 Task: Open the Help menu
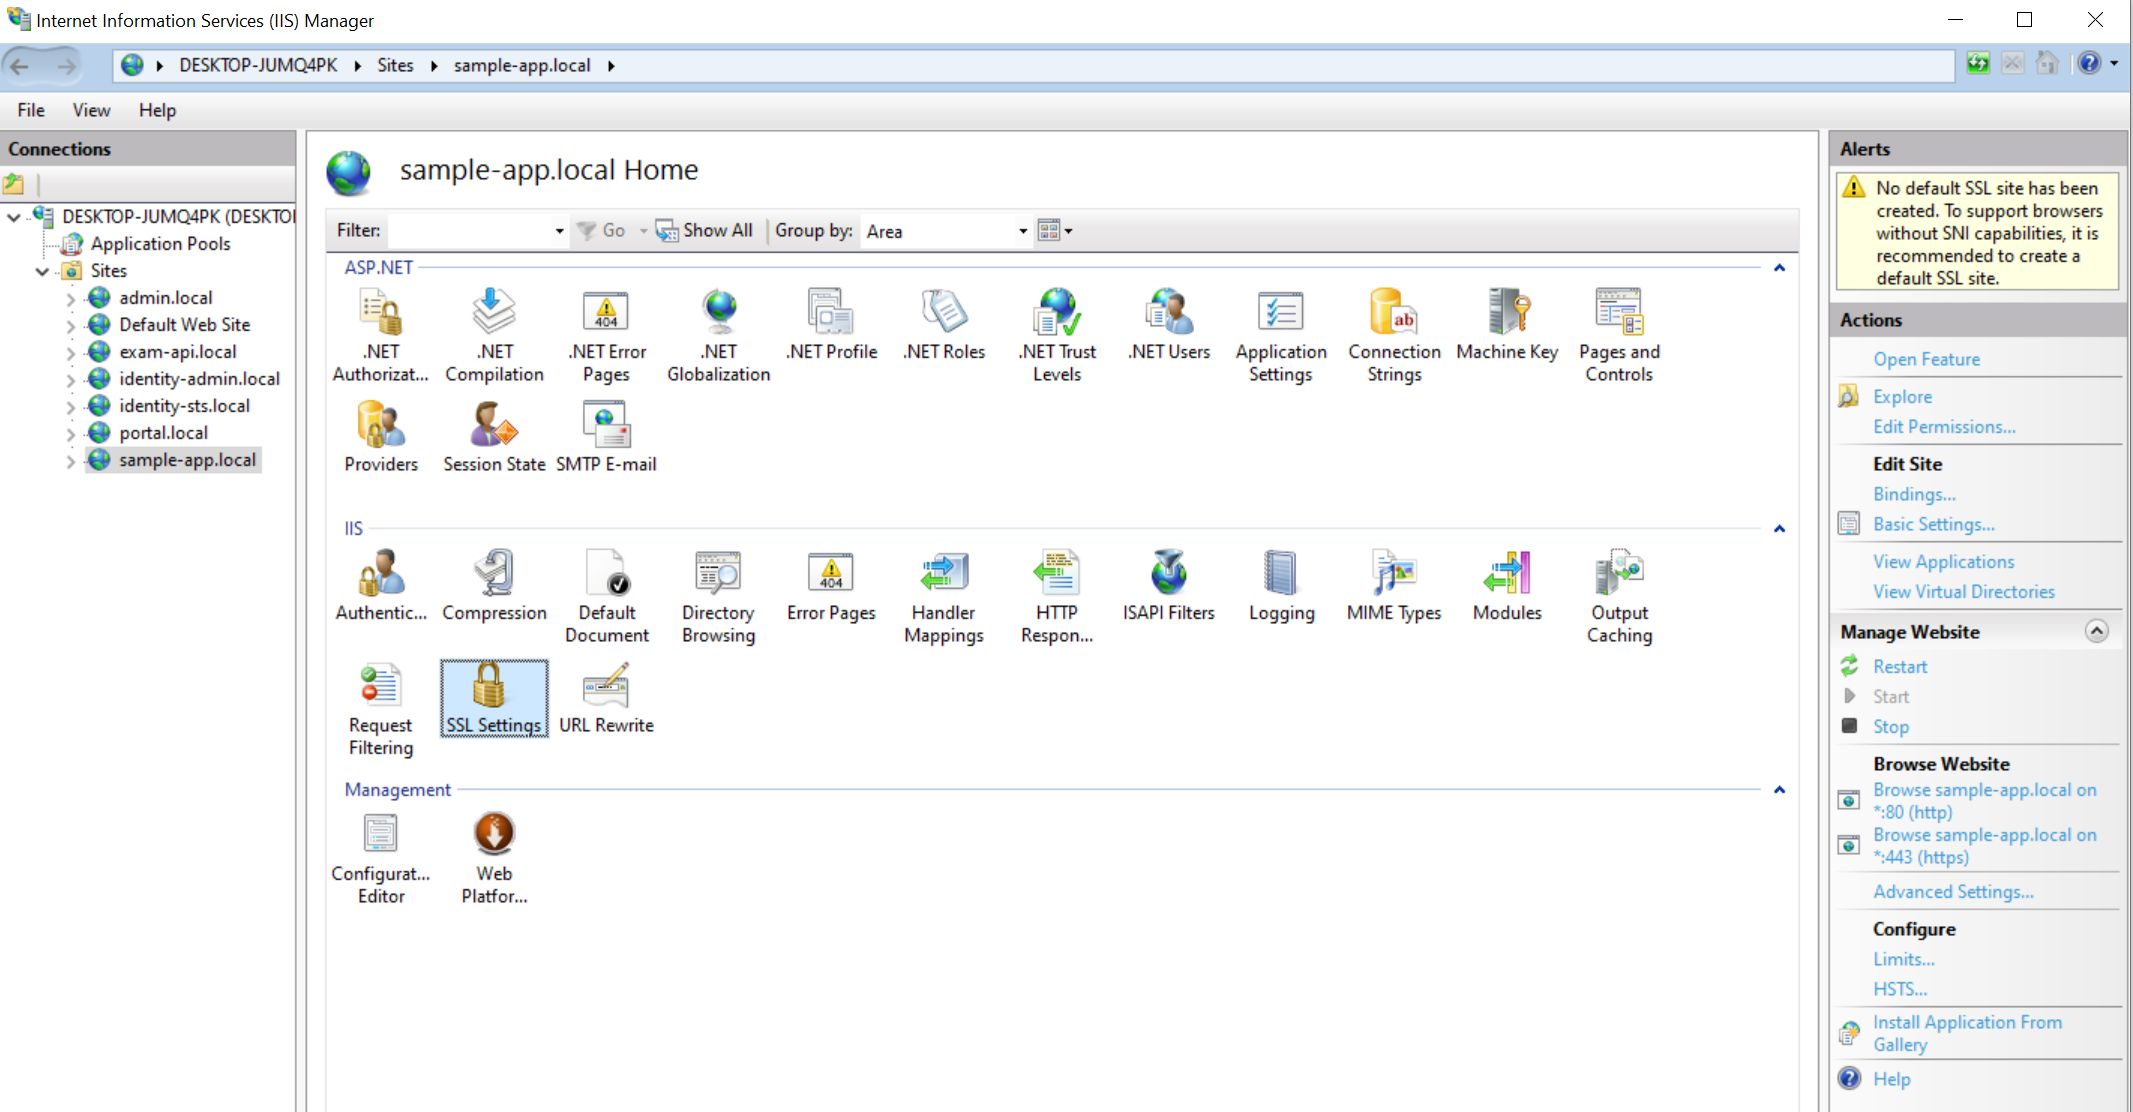157,110
